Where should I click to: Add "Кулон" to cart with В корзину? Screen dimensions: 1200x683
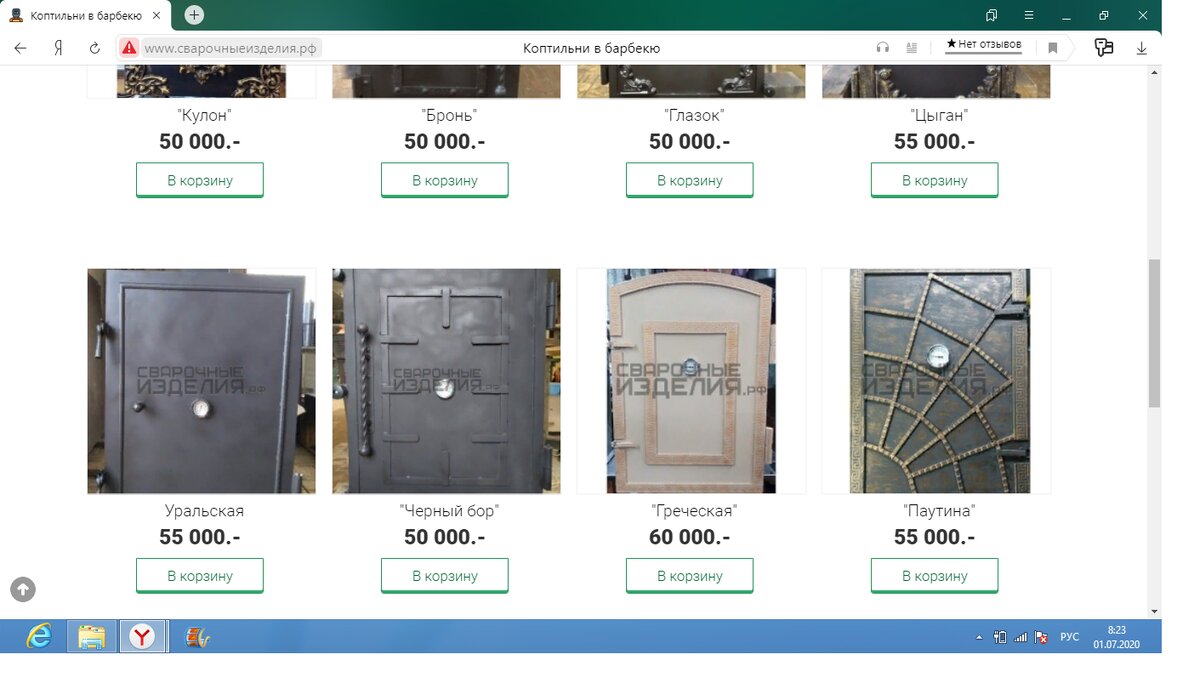200,180
